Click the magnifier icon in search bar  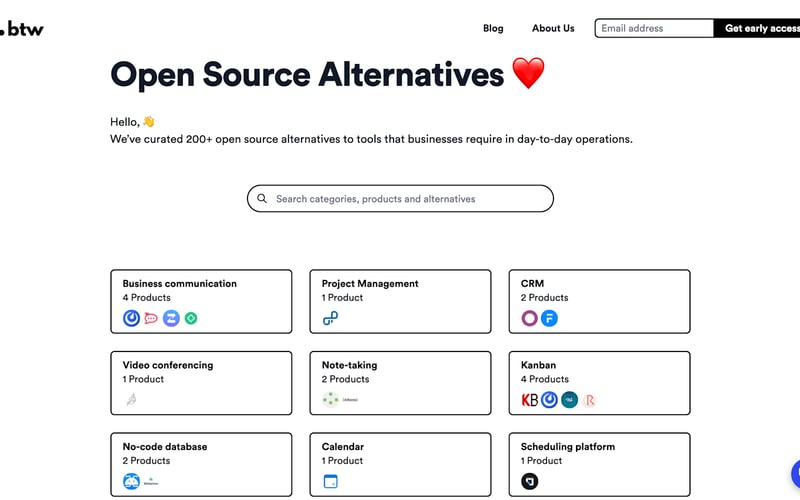[262, 198]
